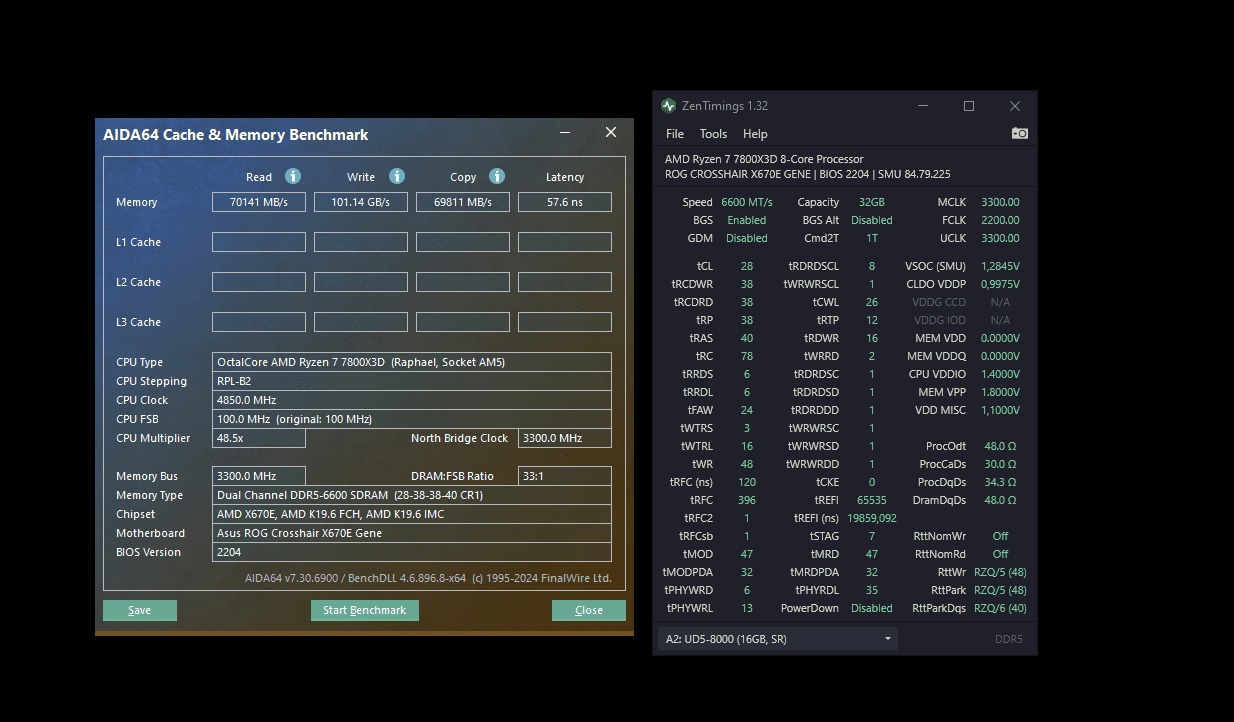Click the Capacity value 32GB
The height and width of the screenshot is (722, 1234).
pos(871,202)
